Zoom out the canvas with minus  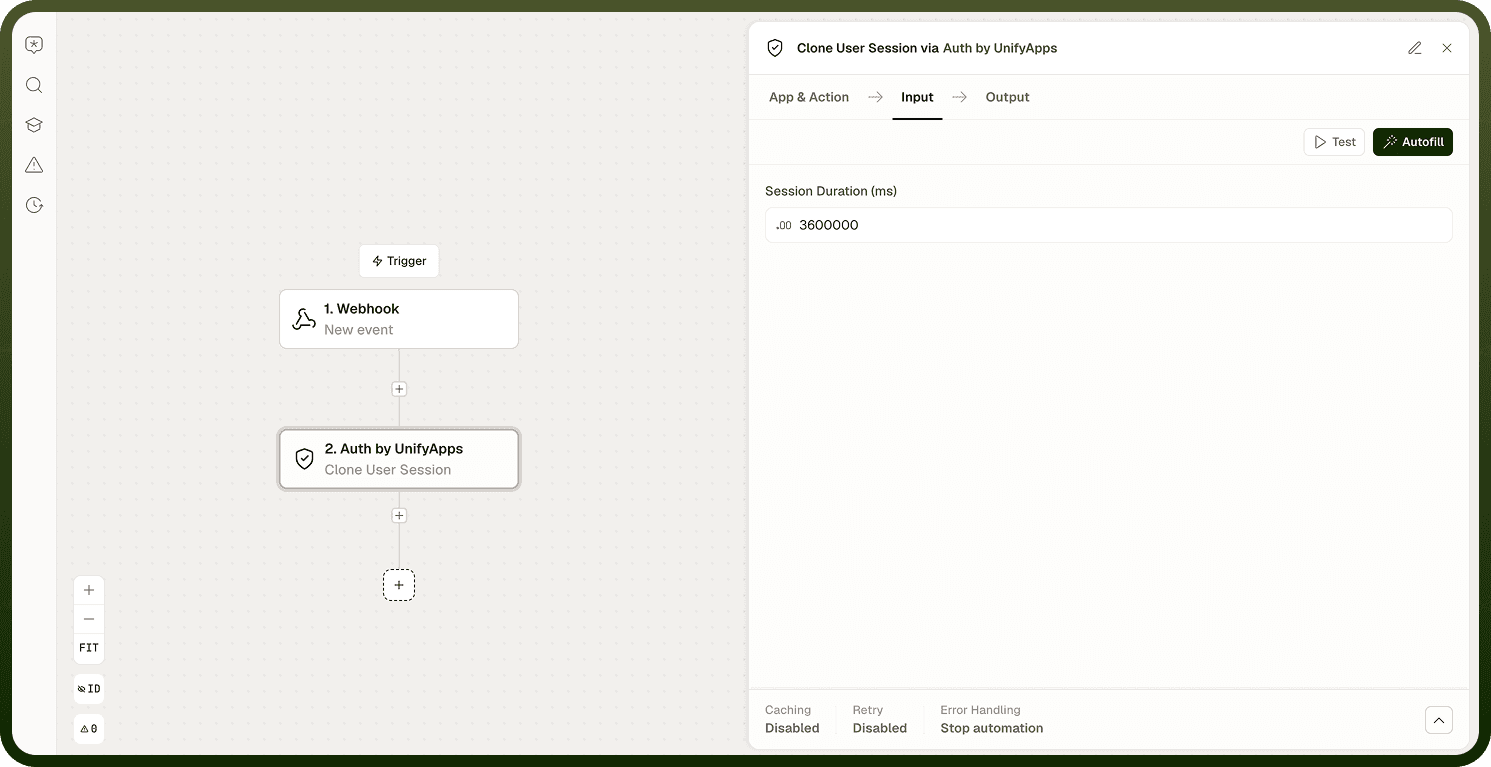[89, 619]
